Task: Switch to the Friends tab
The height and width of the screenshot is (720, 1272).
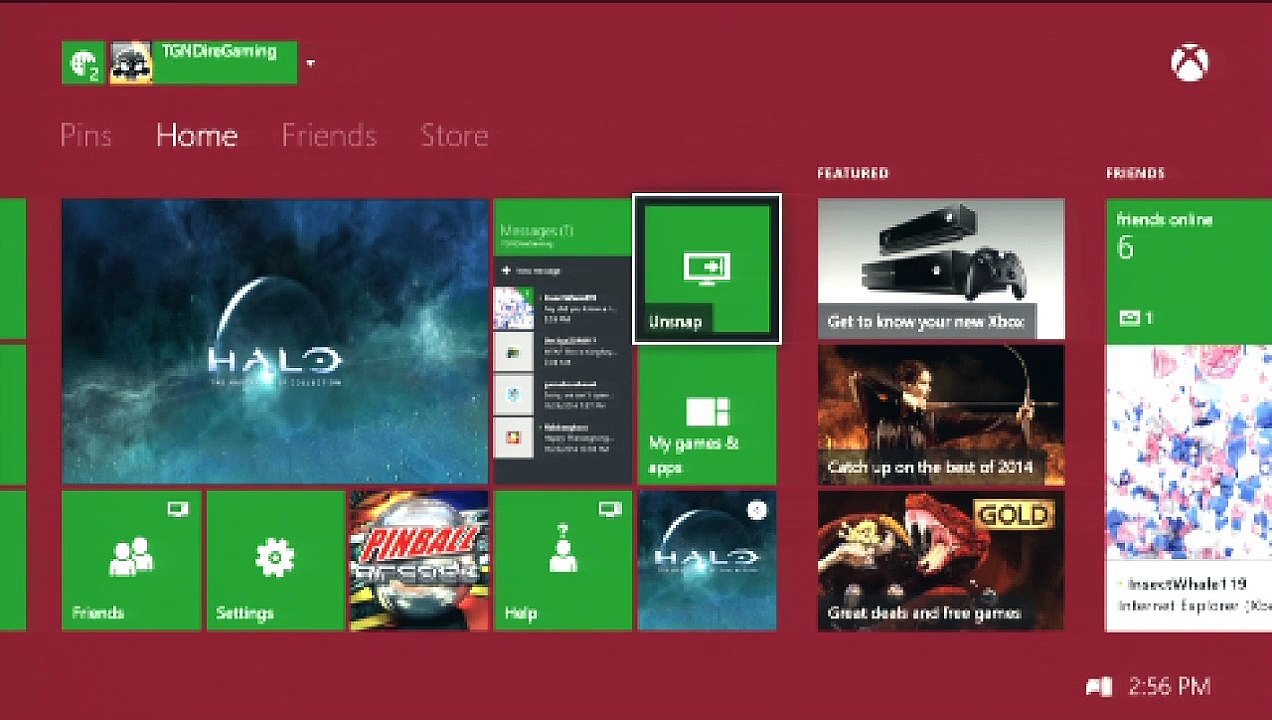Action: click(x=329, y=135)
